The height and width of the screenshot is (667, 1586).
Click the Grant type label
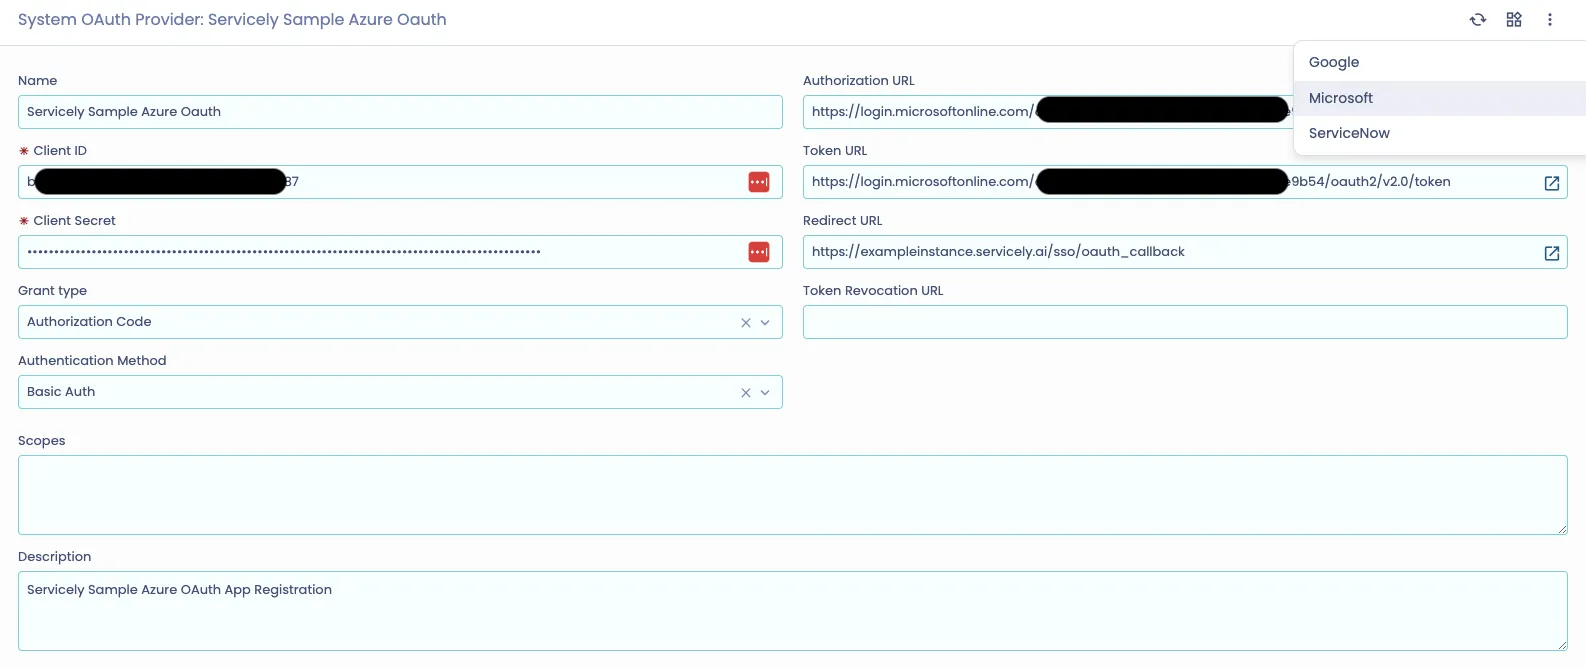tap(52, 291)
